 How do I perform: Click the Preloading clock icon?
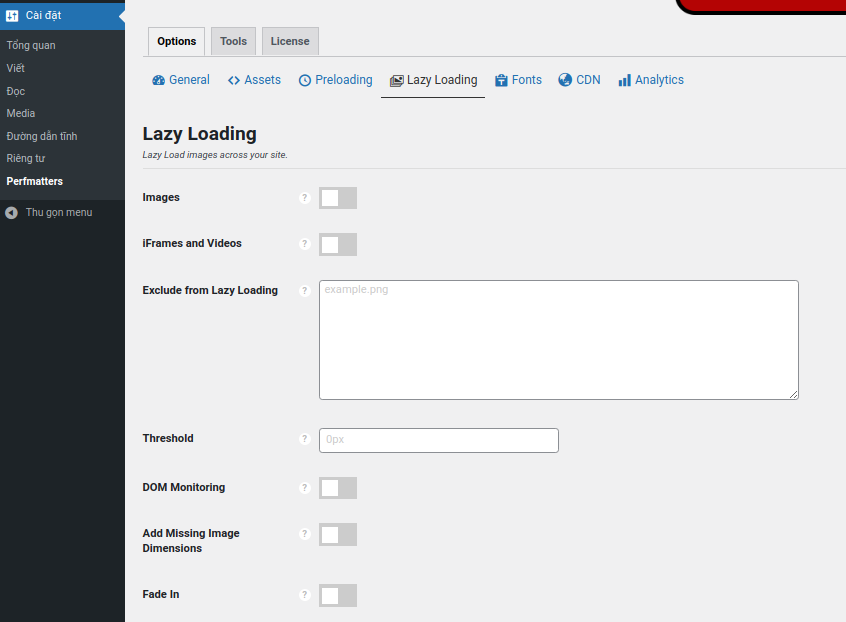(x=305, y=80)
